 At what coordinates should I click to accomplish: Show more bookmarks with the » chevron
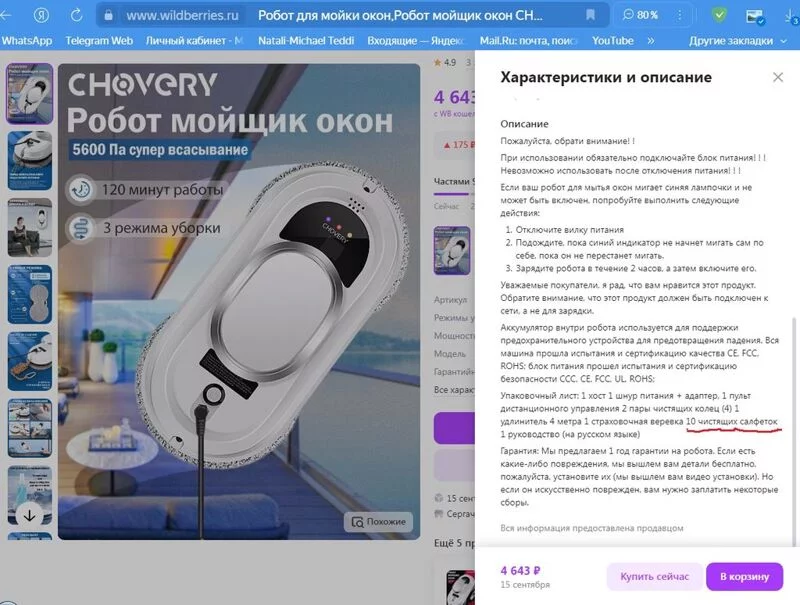tap(651, 41)
